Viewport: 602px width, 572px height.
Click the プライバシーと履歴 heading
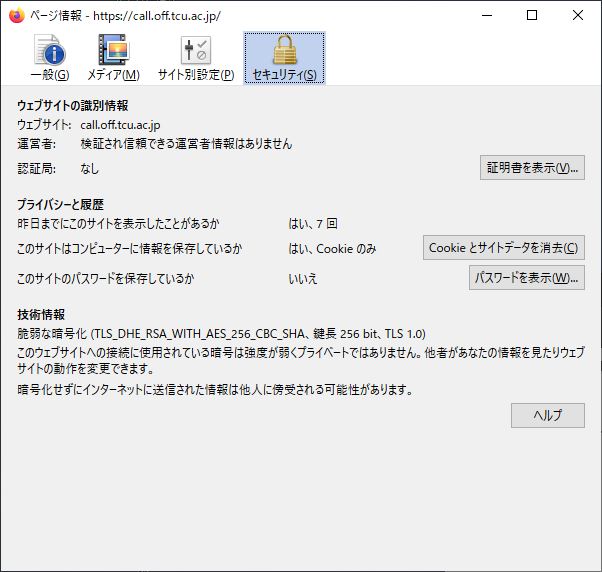tap(60, 204)
